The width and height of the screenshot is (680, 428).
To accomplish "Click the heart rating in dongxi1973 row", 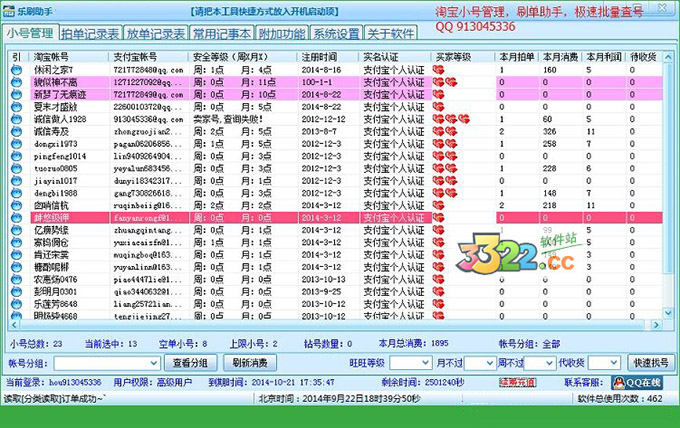I will 445,144.
